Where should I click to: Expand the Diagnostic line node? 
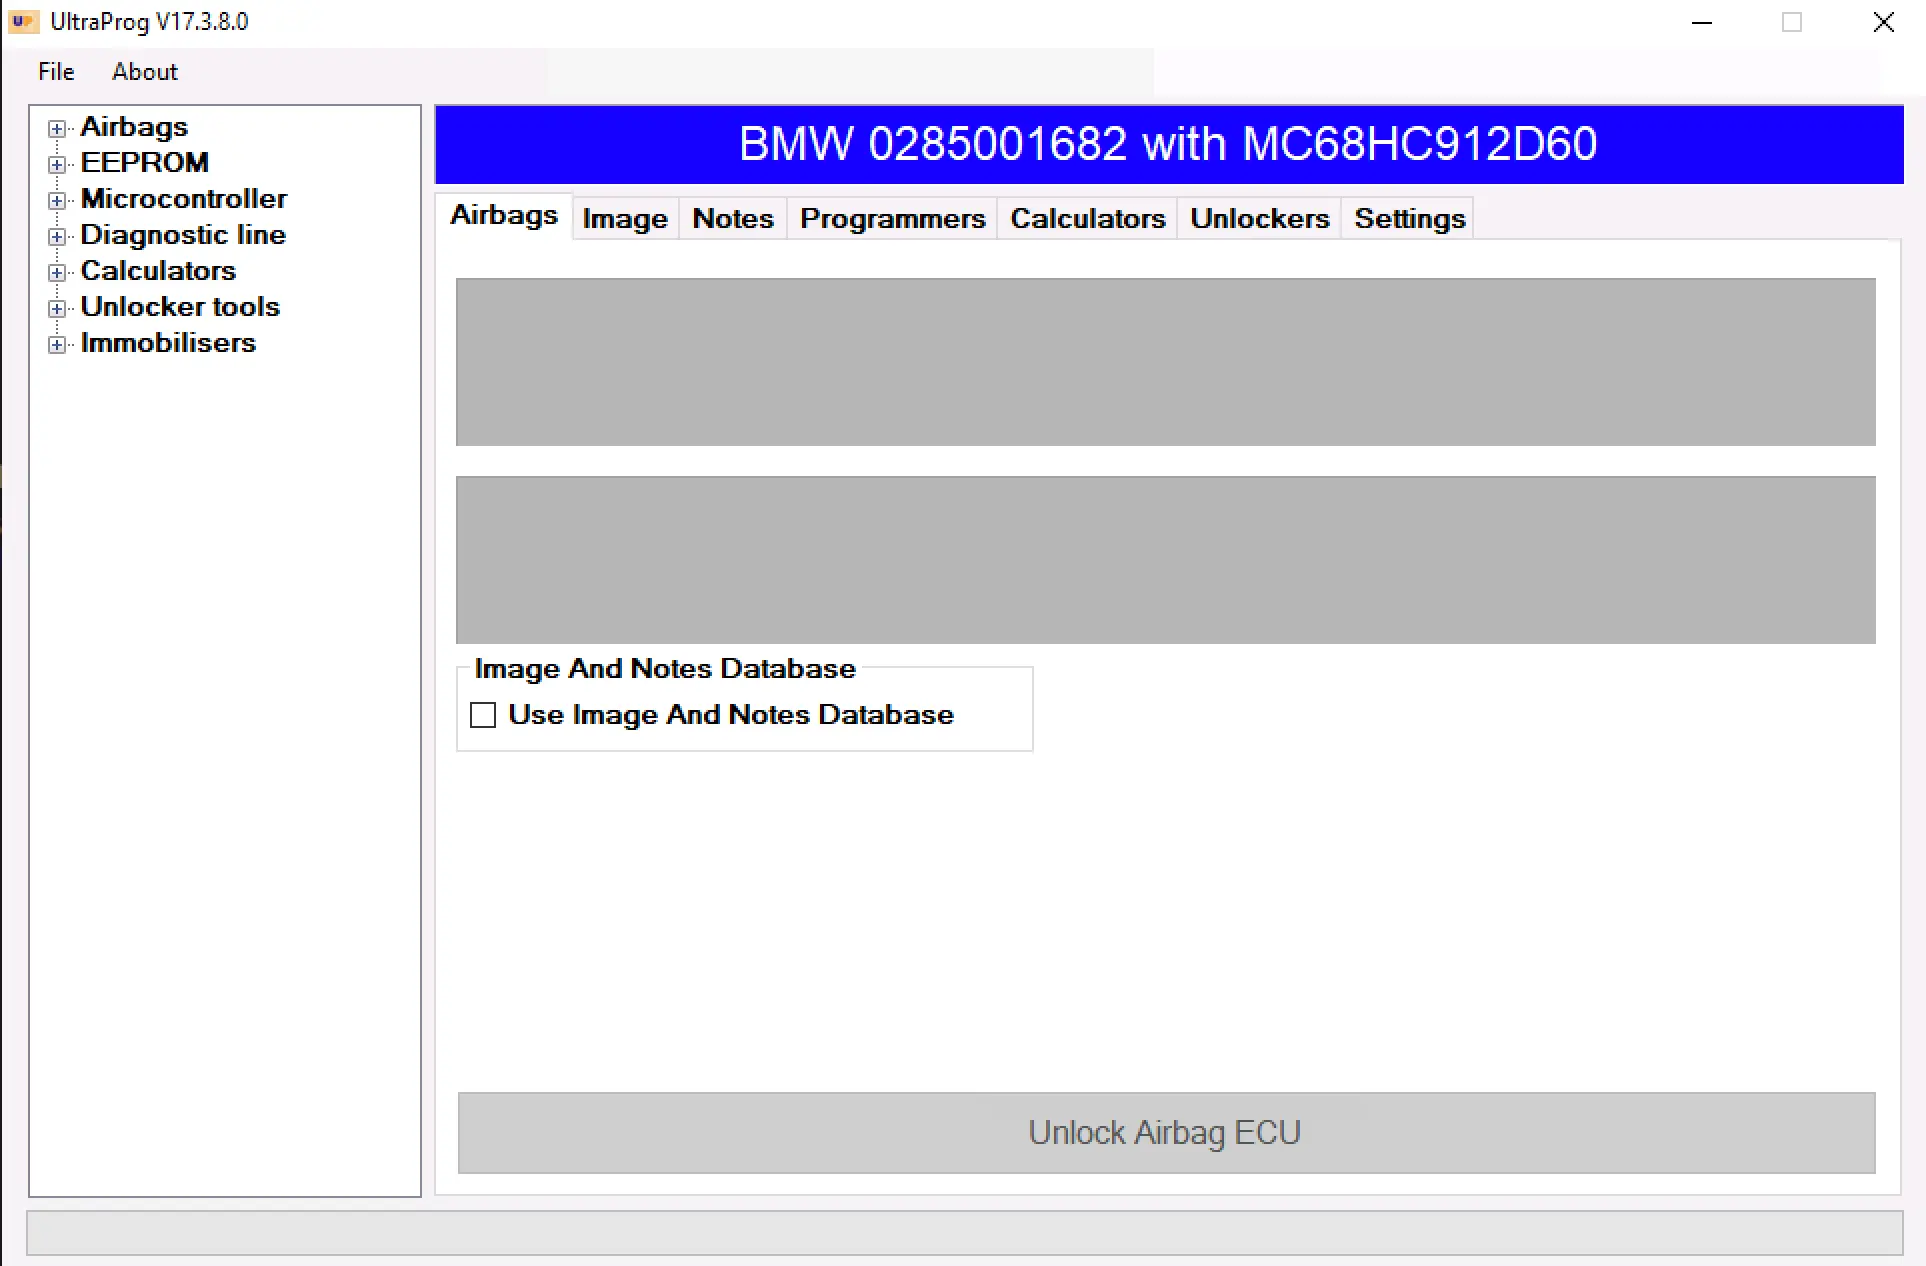pyautogui.click(x=56, y=236)
